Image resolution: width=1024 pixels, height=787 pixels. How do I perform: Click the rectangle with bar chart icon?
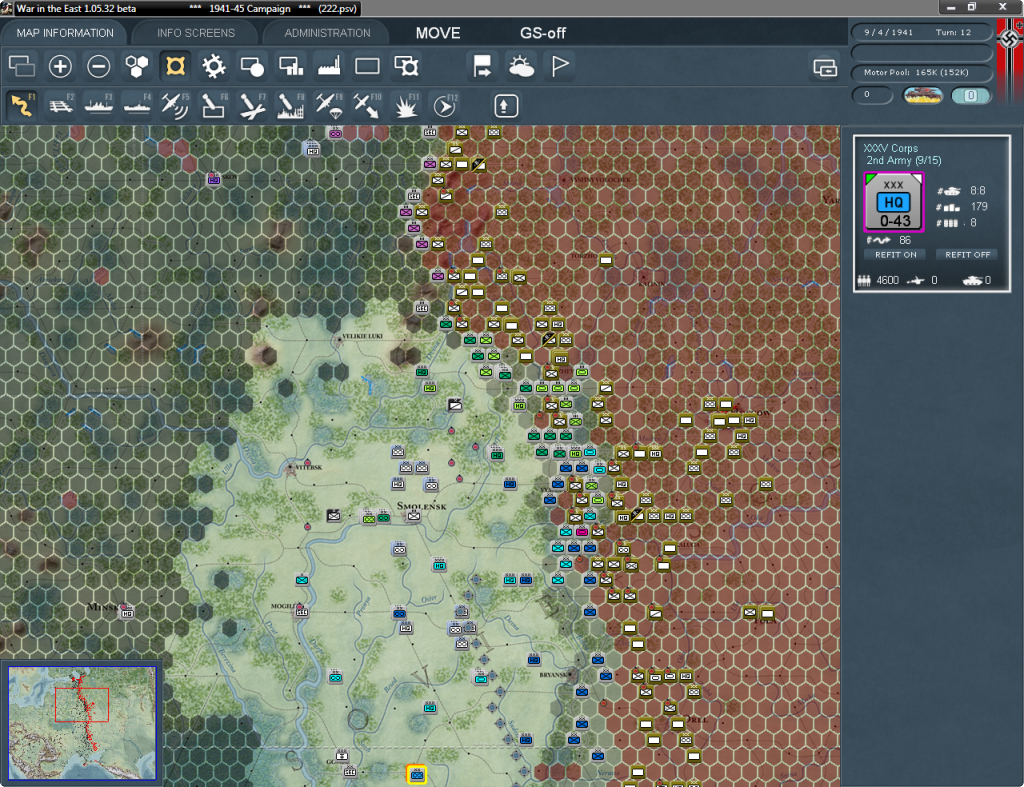[291, 66]
